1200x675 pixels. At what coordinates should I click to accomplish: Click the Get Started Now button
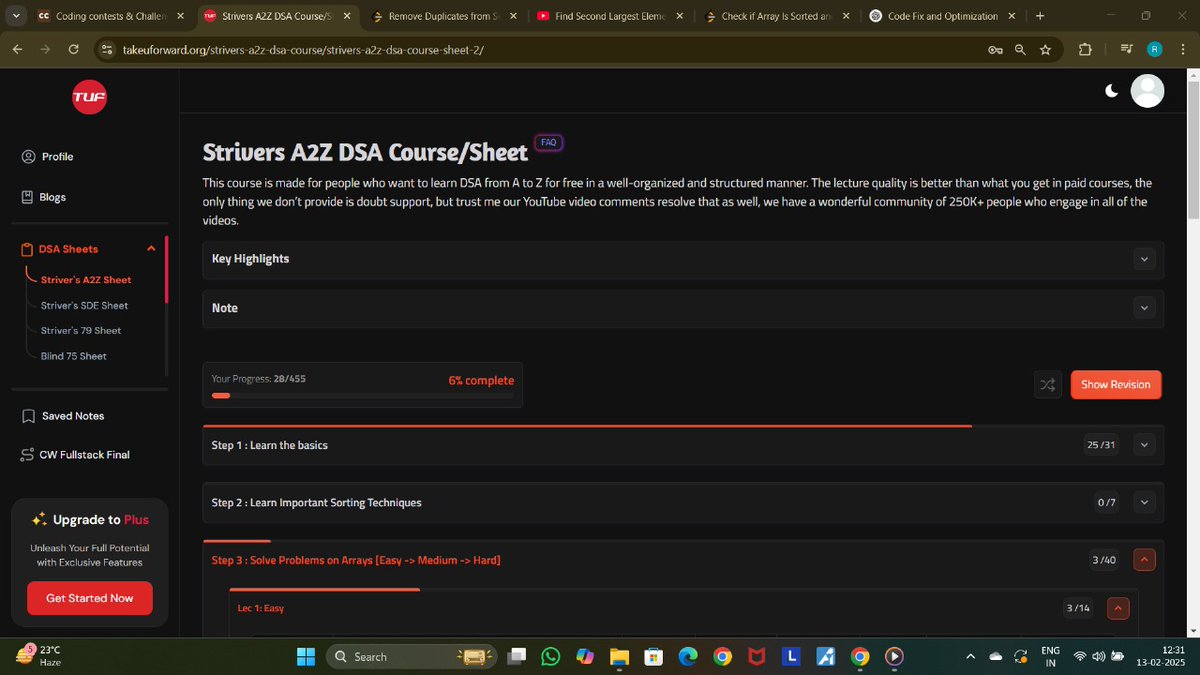[x=89, y=598]
